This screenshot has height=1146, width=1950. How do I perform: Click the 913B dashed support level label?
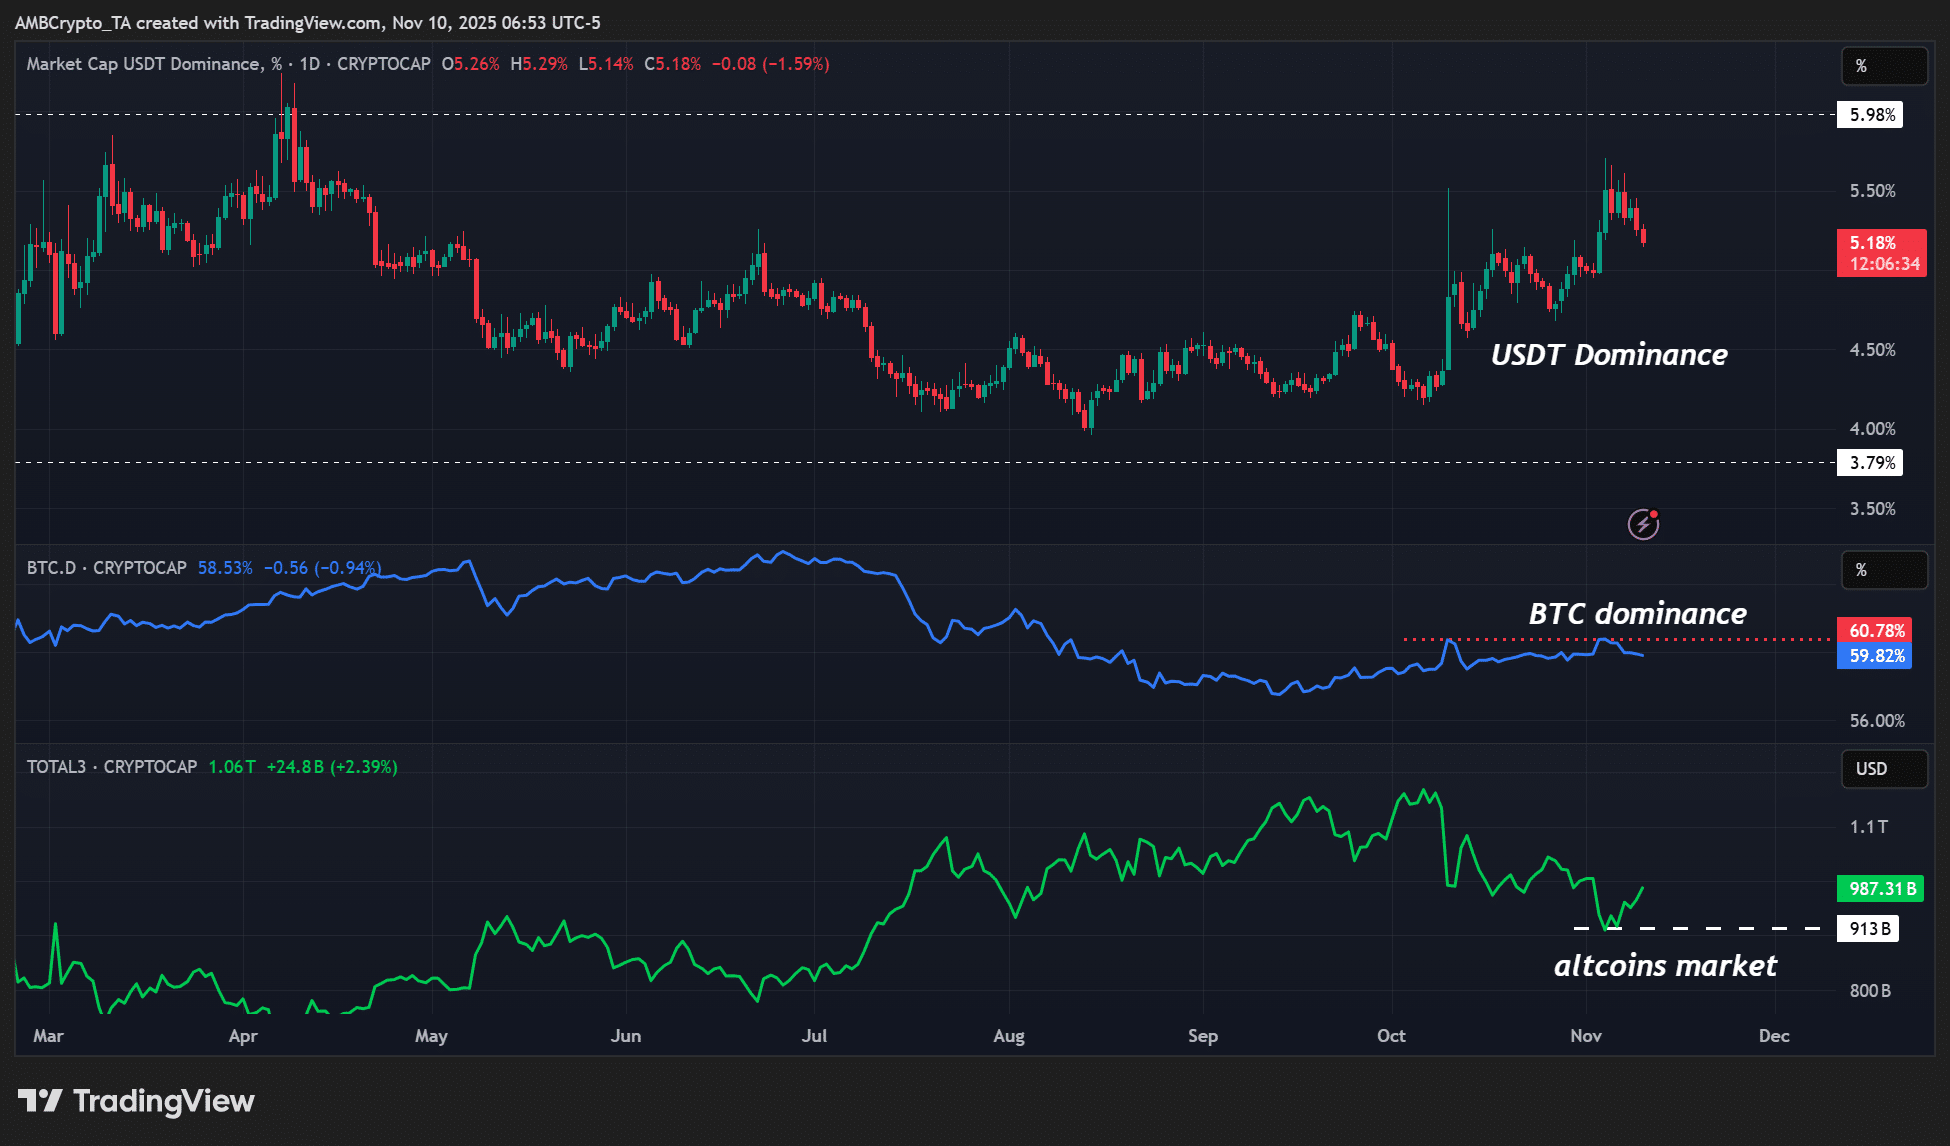pos(1868,928)
